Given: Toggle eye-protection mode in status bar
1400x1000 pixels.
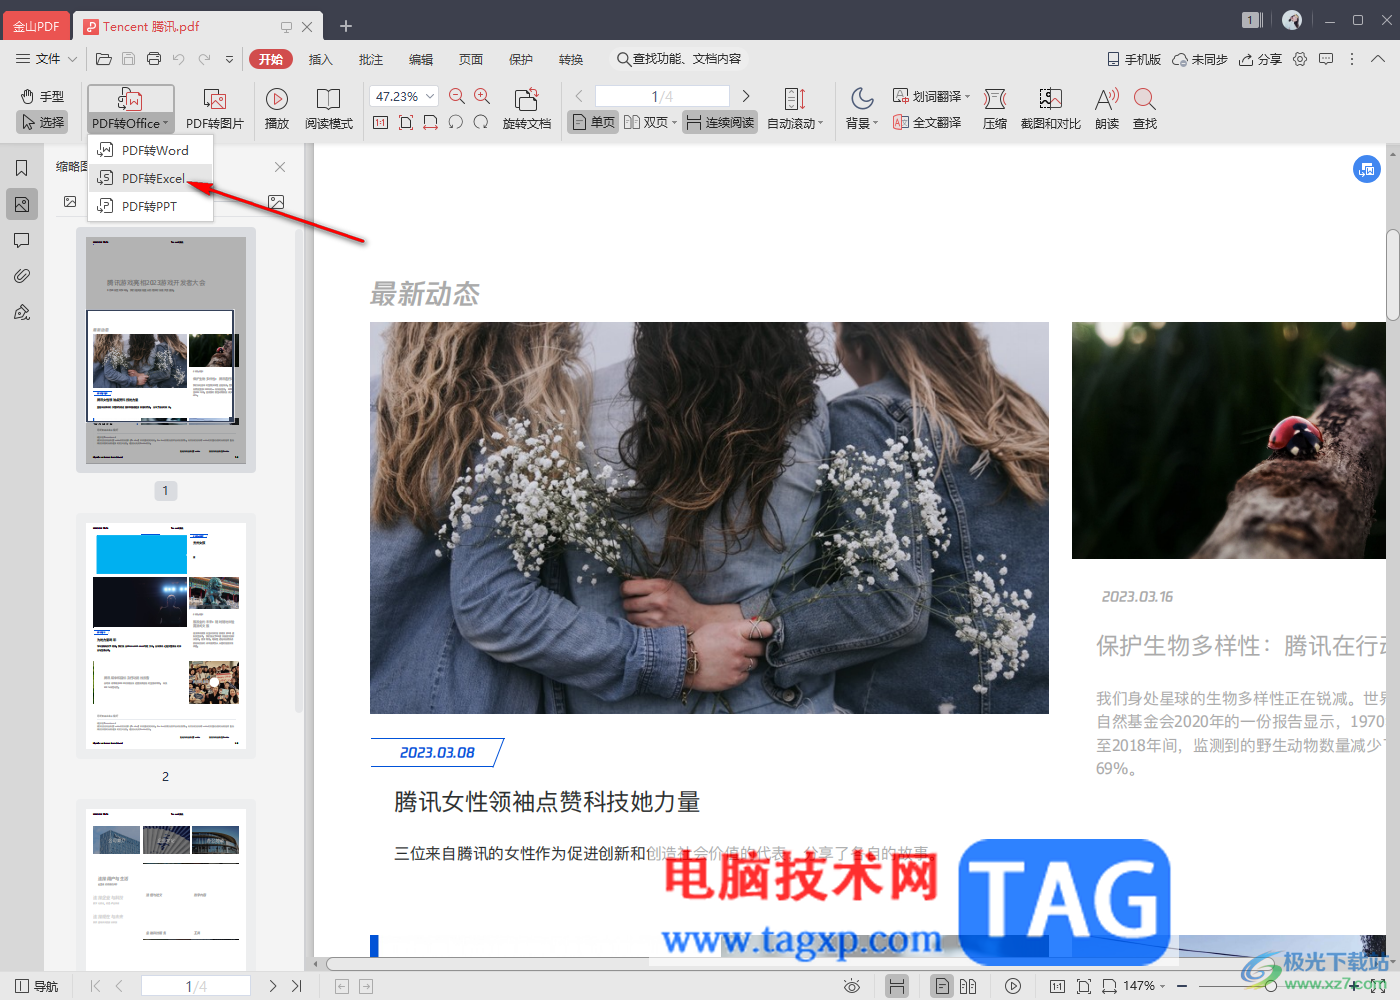Looking at the screenshot, I should [x=852, y=986].
